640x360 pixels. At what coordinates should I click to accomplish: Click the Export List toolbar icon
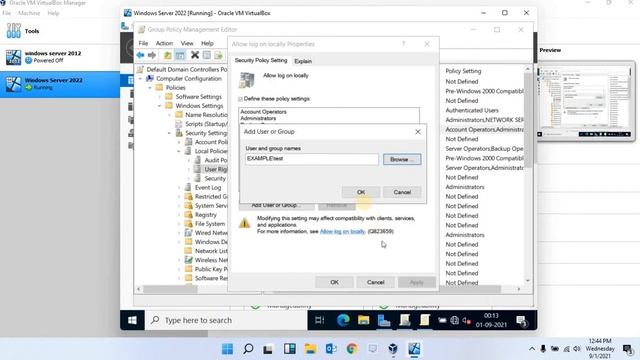pyautogui.click(x=219, y=55)
